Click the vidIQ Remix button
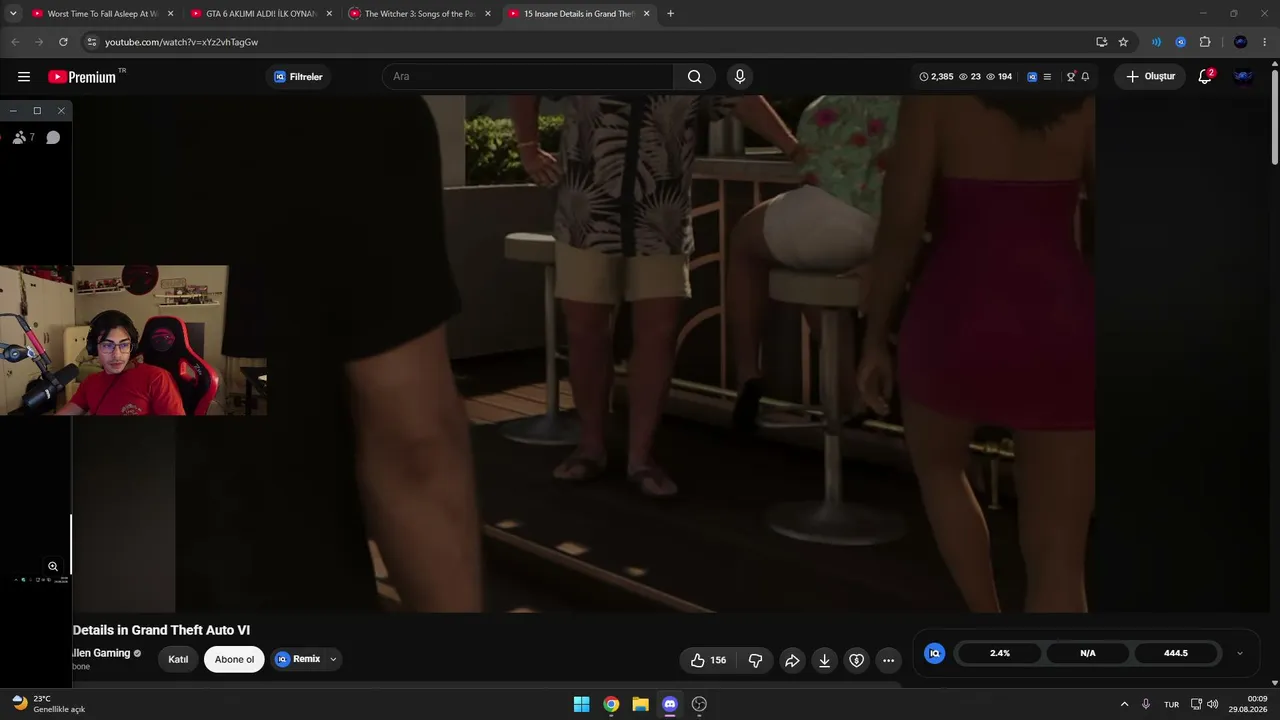Image resolution: width=1280 pixels, height=720 pixels. tap(298, 660)
